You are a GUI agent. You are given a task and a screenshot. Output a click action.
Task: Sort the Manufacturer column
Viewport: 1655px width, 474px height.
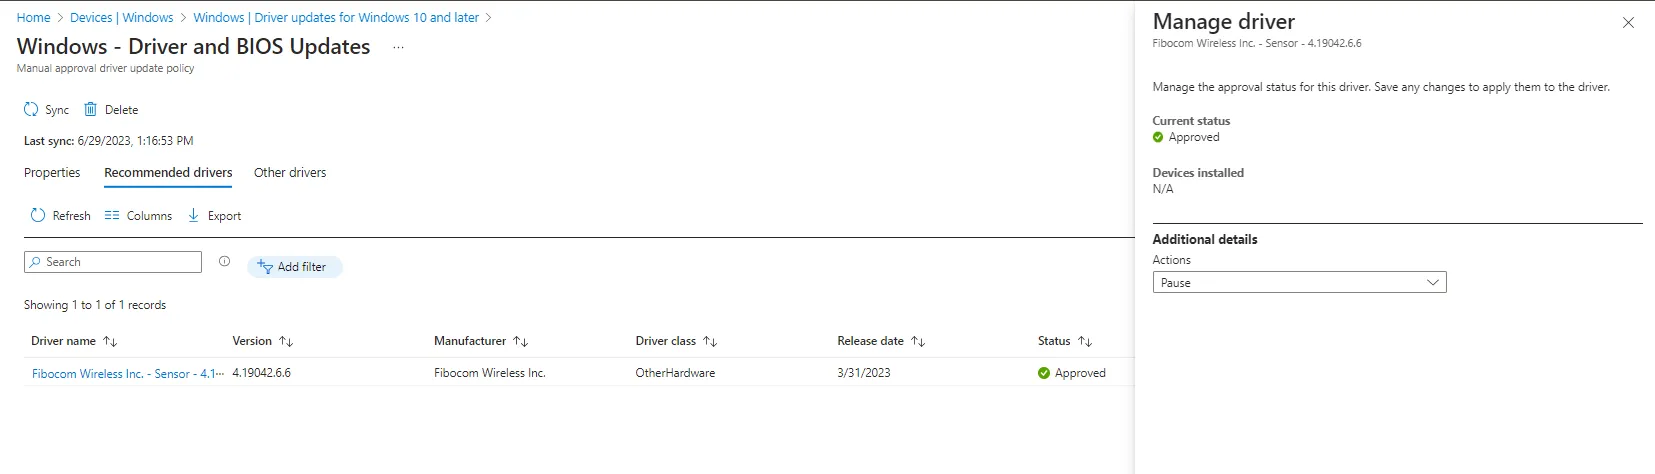[520, 342]
